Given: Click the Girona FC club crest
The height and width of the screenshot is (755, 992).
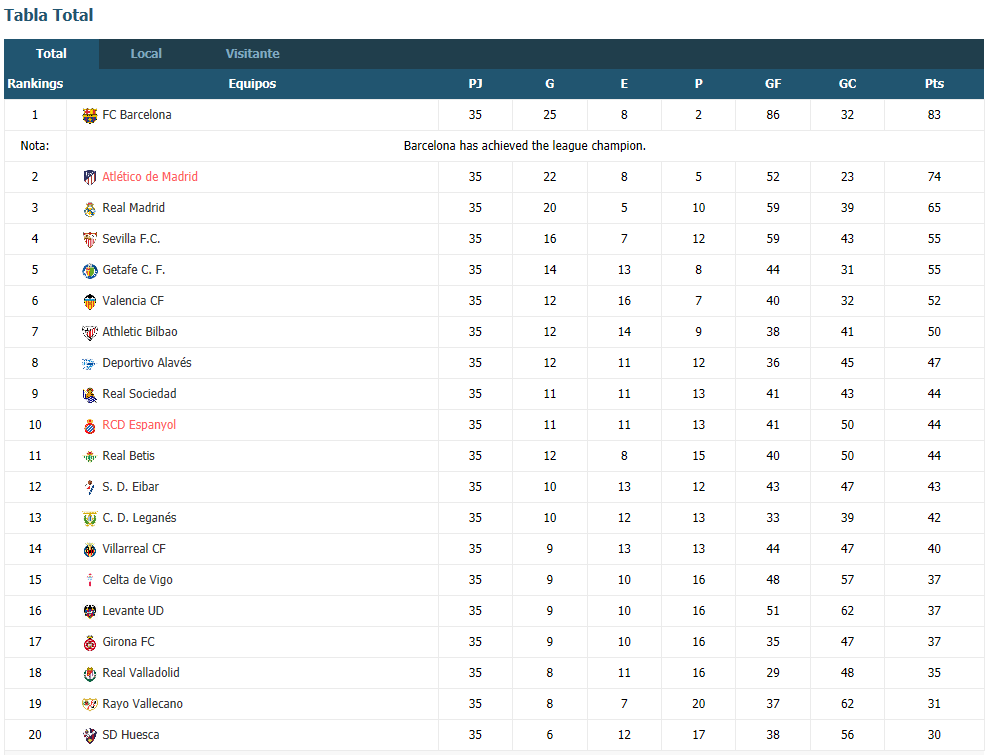Looking at the screenshot, I should coord(90,642).
